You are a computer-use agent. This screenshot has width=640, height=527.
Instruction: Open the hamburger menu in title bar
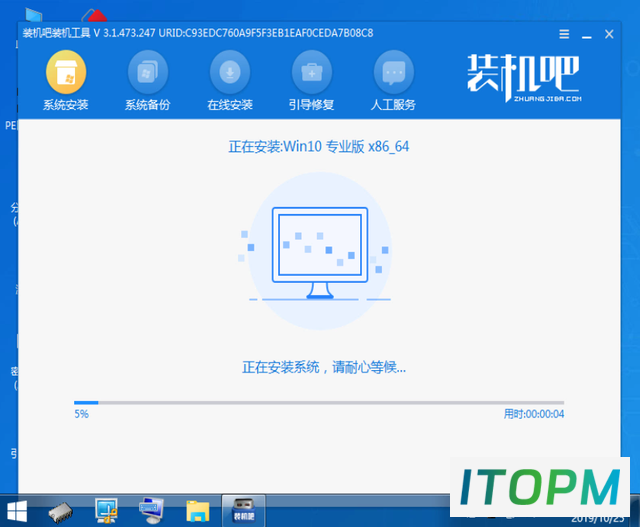[x=564, y=34]
